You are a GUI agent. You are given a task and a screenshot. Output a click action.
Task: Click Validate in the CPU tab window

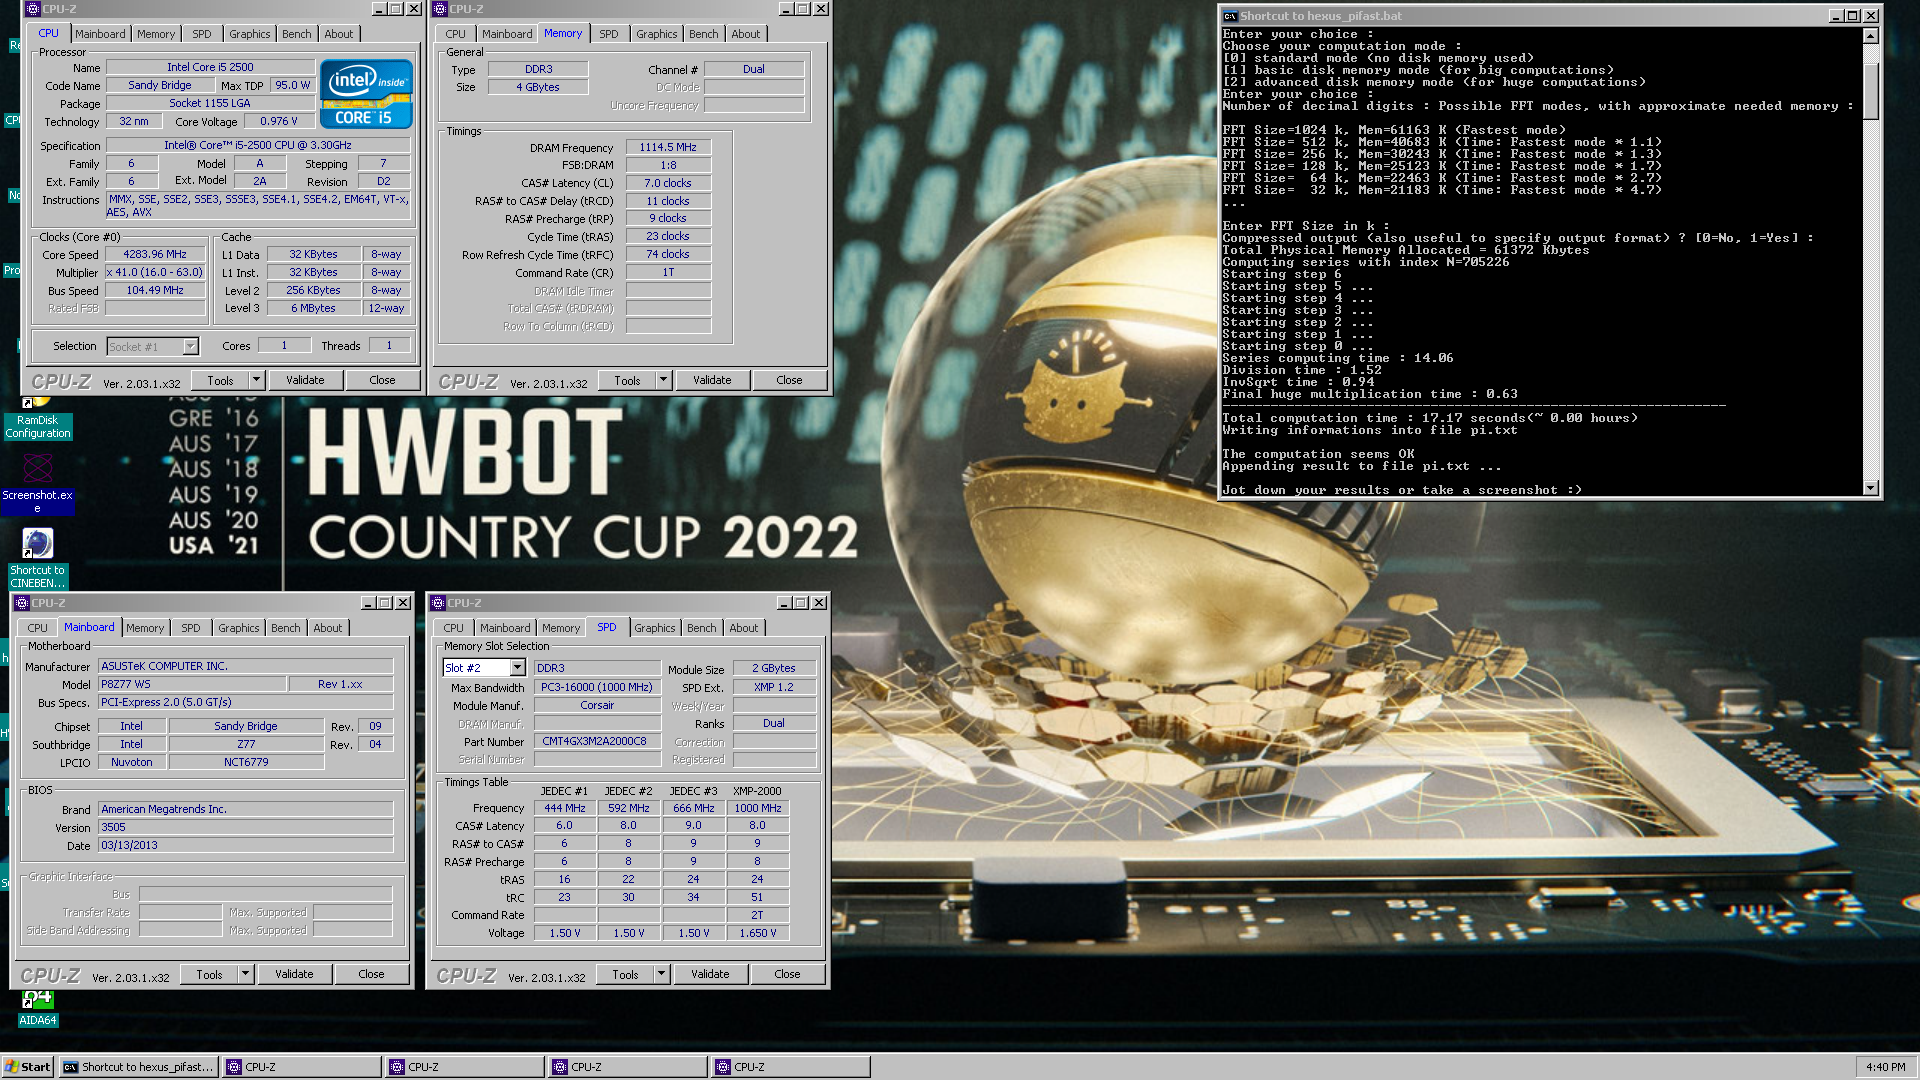tap(305, 380)
